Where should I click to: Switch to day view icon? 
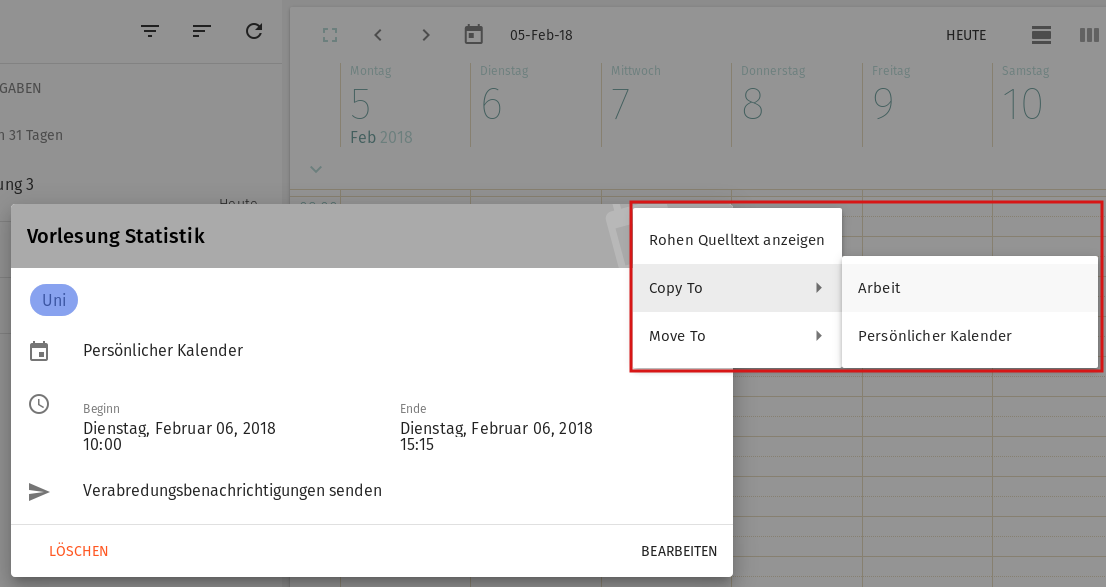click(1041, 35)
